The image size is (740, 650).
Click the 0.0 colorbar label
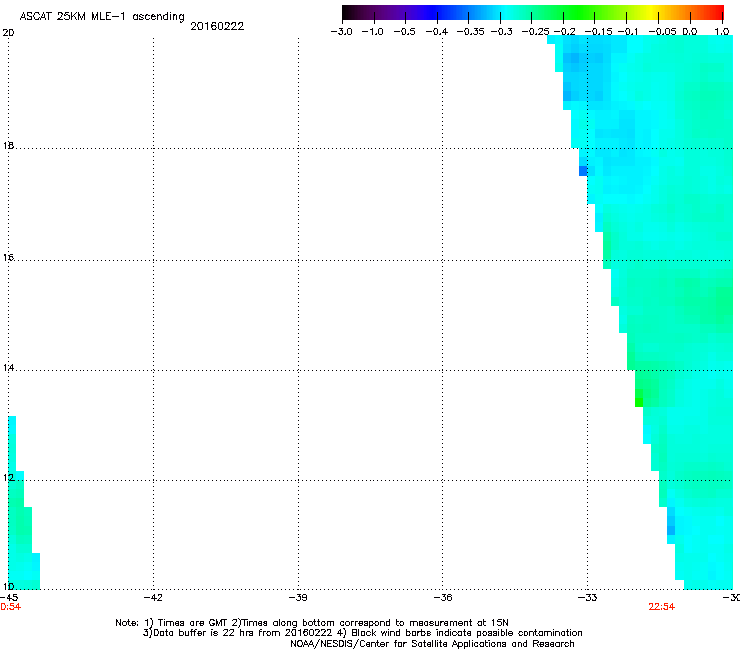tap(690, 32)
